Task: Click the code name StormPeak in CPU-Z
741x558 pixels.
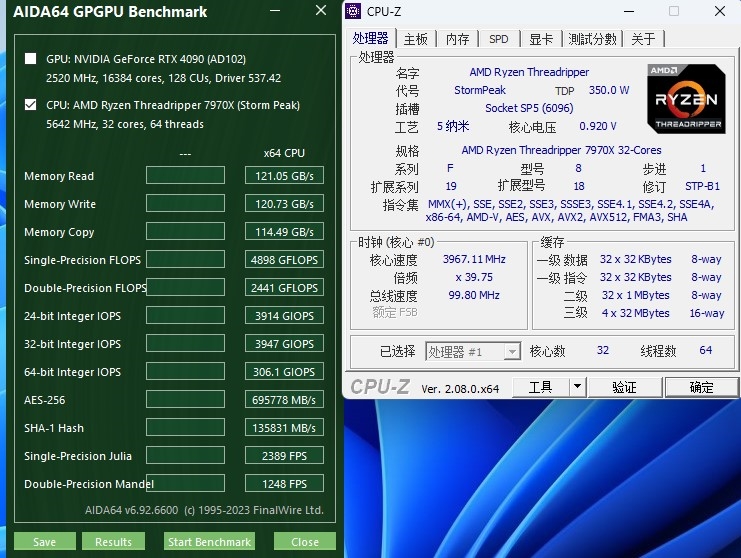Action: coord(480,90)
